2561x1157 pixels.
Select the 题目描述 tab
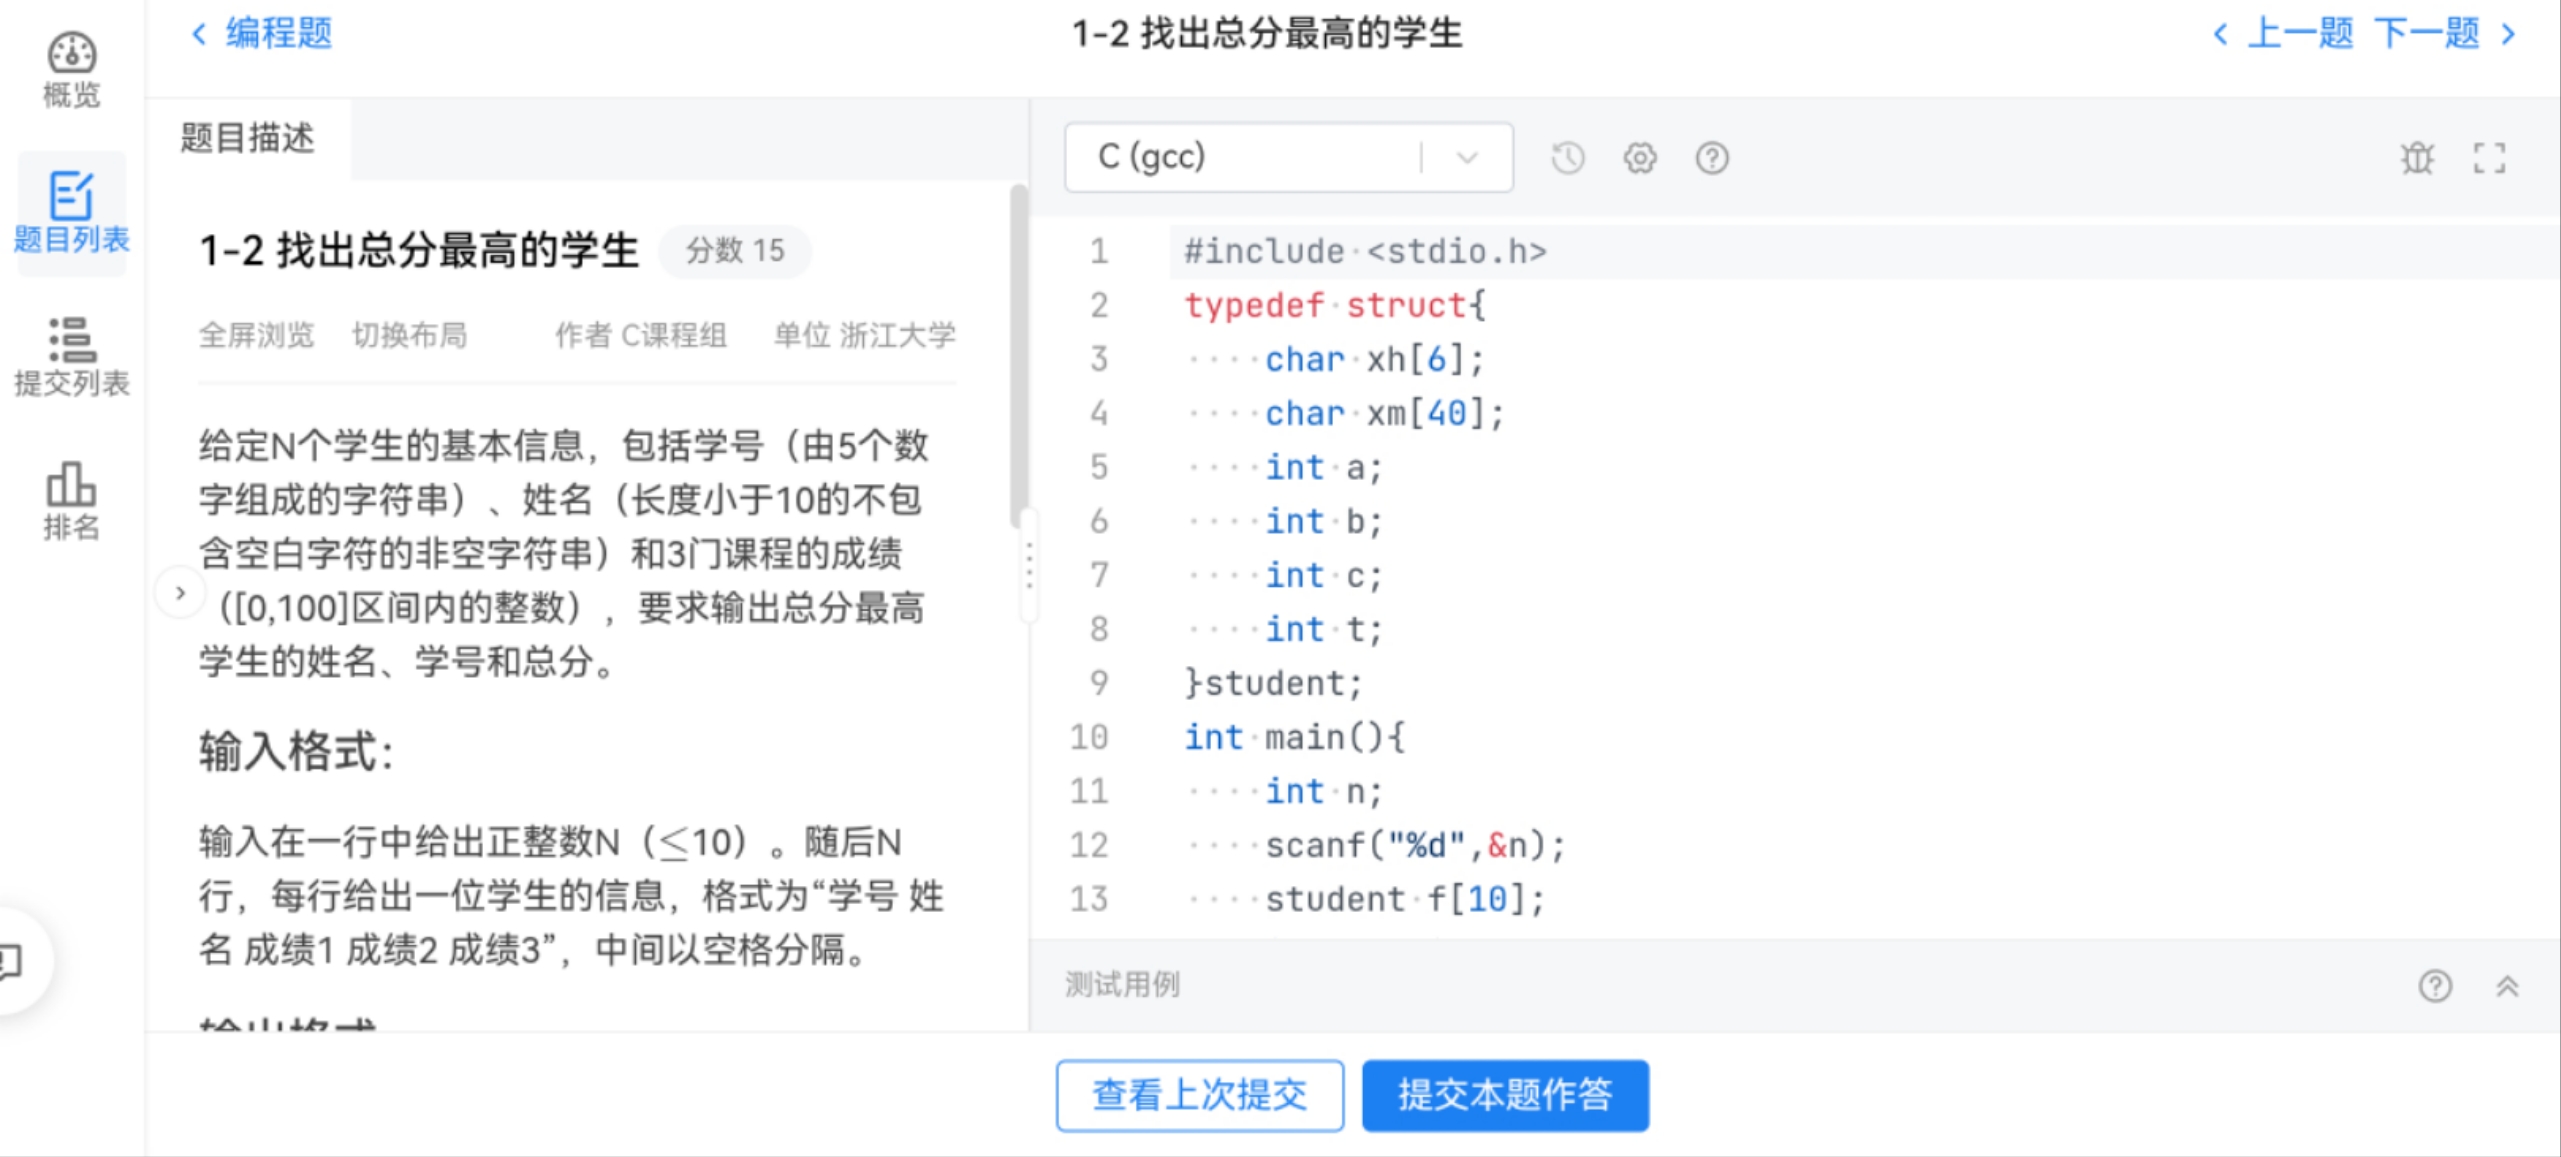click(x=248, y=138)
